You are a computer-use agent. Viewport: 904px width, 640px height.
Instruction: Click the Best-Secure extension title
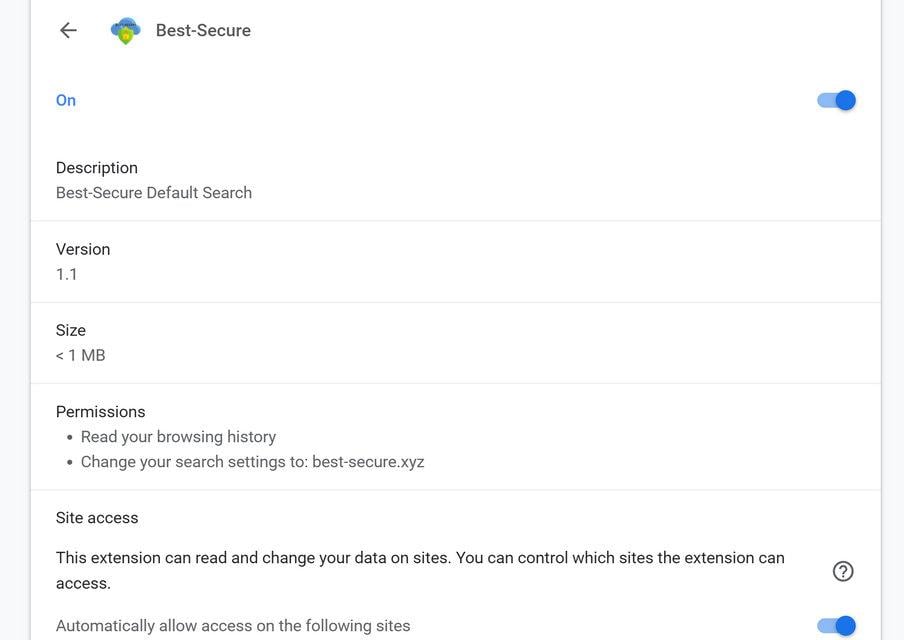coord(203,30)
